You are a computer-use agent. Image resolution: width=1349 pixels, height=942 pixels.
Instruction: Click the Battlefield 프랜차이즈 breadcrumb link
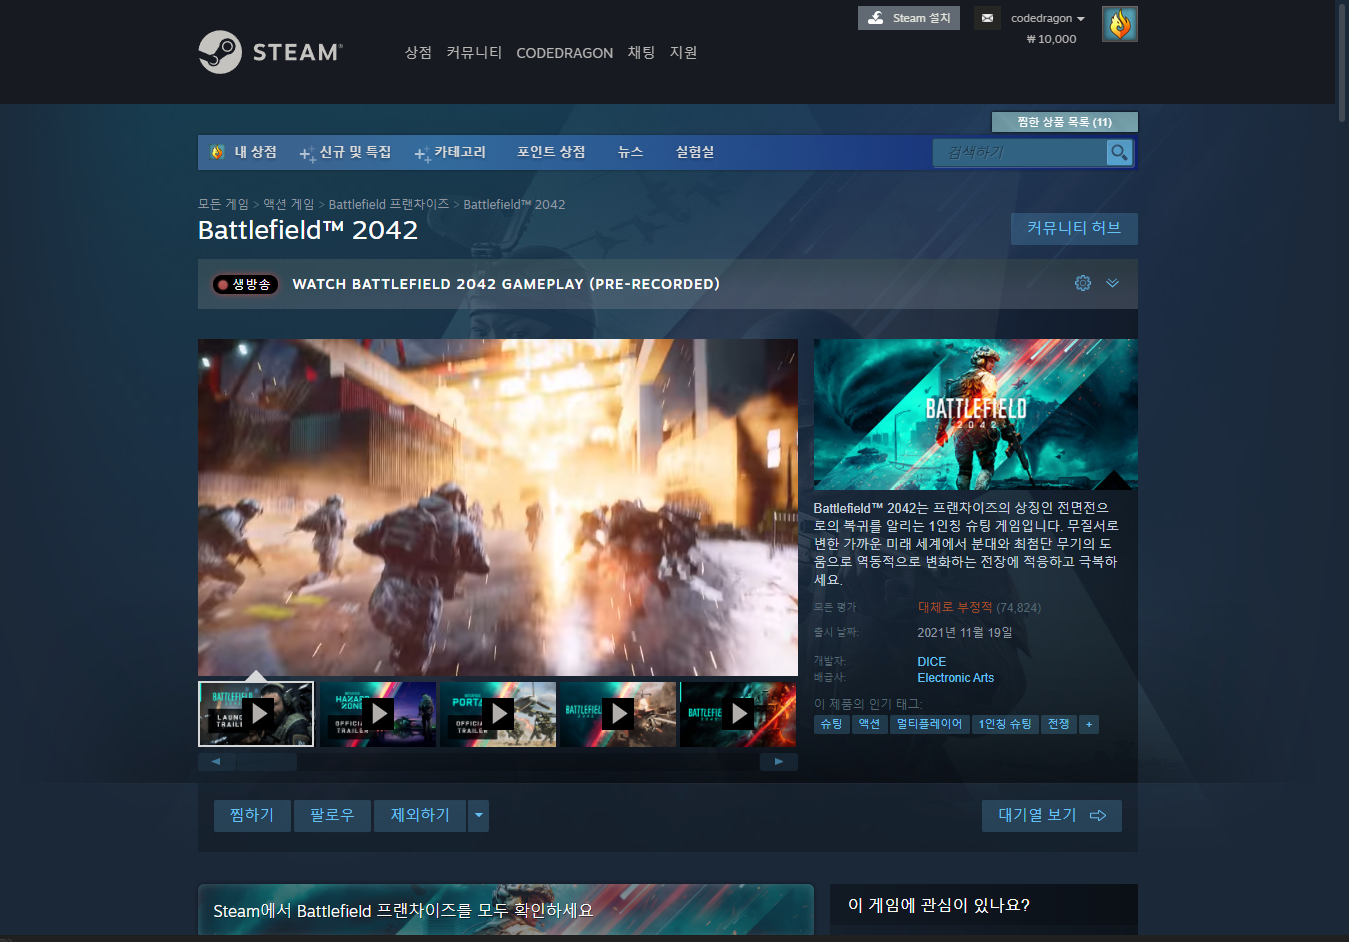pos(389,204)
